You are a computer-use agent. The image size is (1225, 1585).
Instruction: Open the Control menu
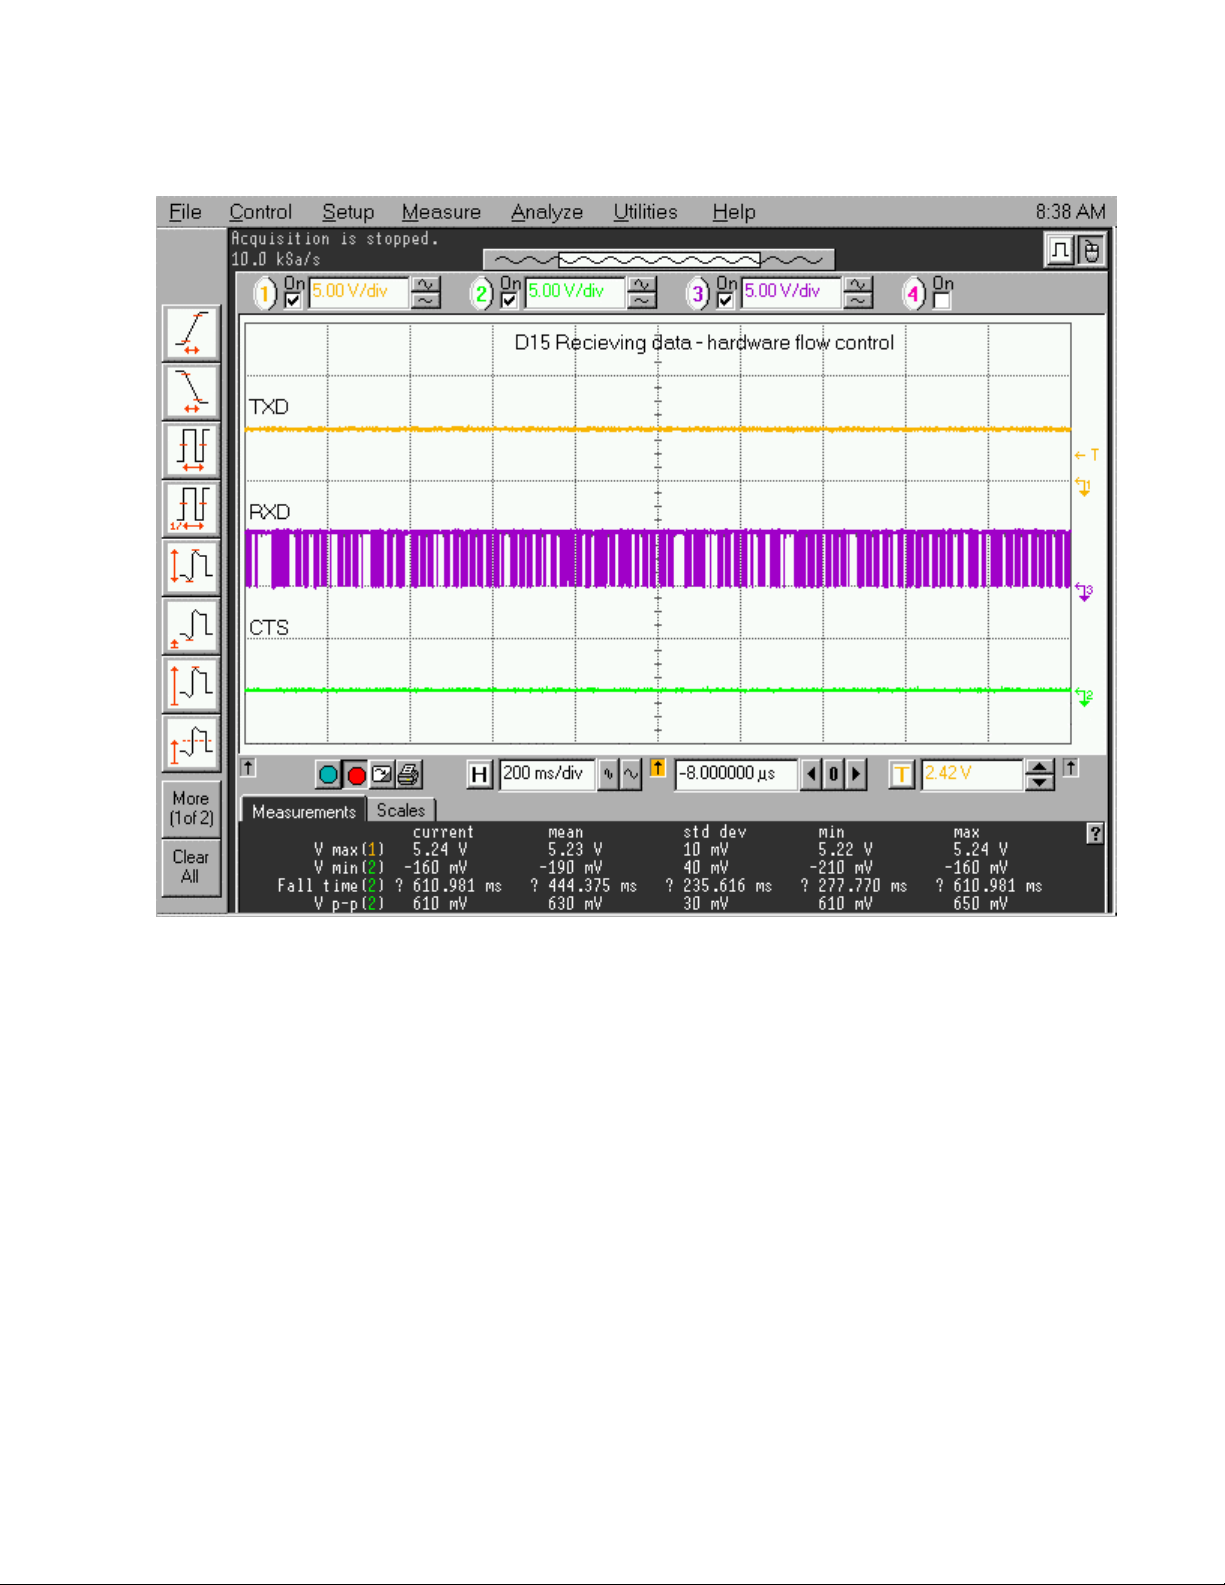tap(260, 212)
